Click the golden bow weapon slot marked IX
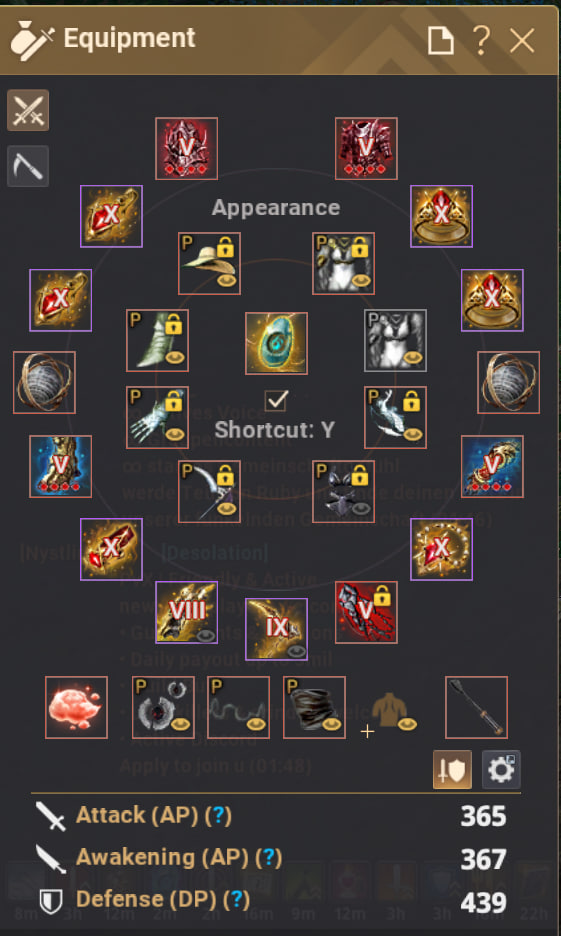This screenshot has height=936, width=561. pyautogui.click(x=276, y=629)
